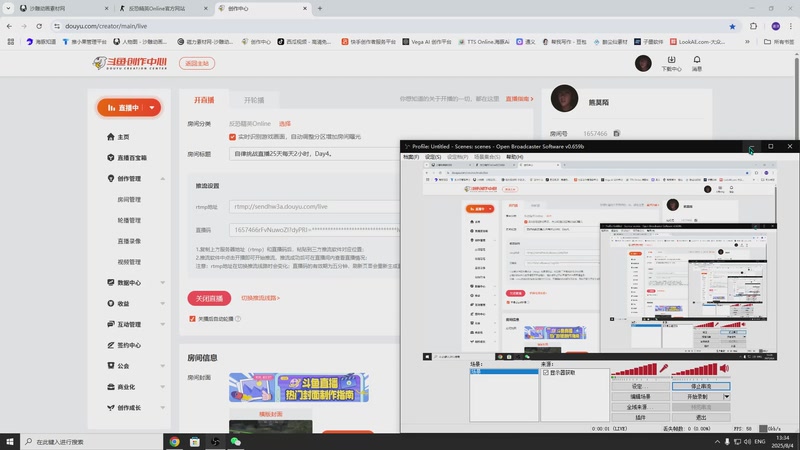Open 消息 notifications bell

coord(696,63)
